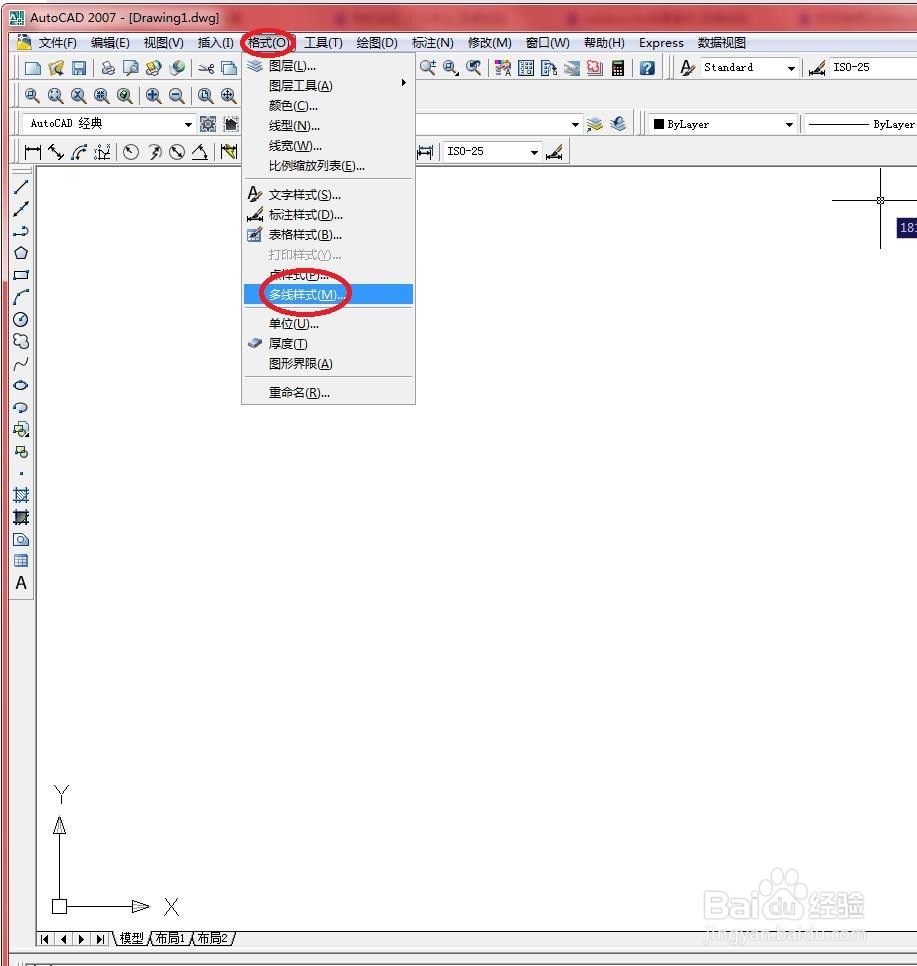Select the Polygon draw tool
The width and height of the screenshot is (917, 966).
pyautogui.click(x=21, y=253)
